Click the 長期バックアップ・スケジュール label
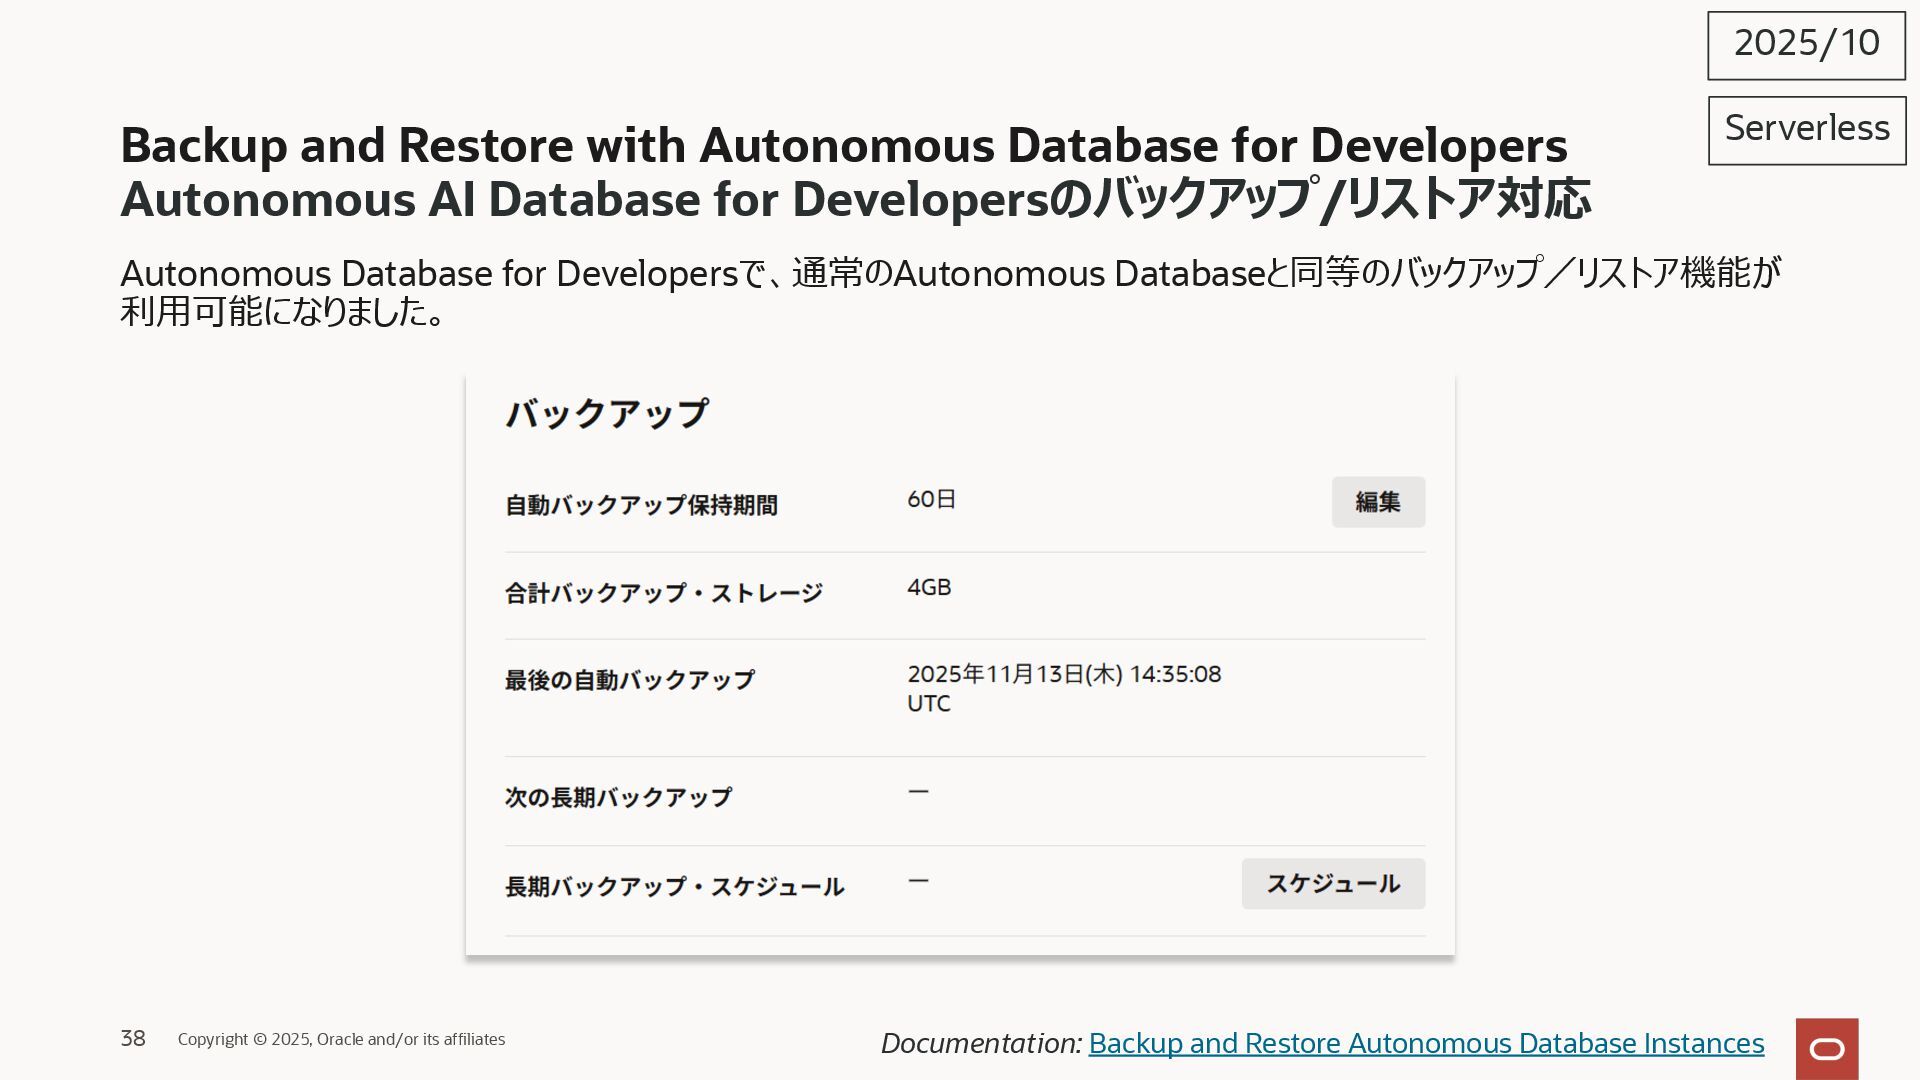This screenshot has height=1080, width=1920. click(x=674, y=887)
